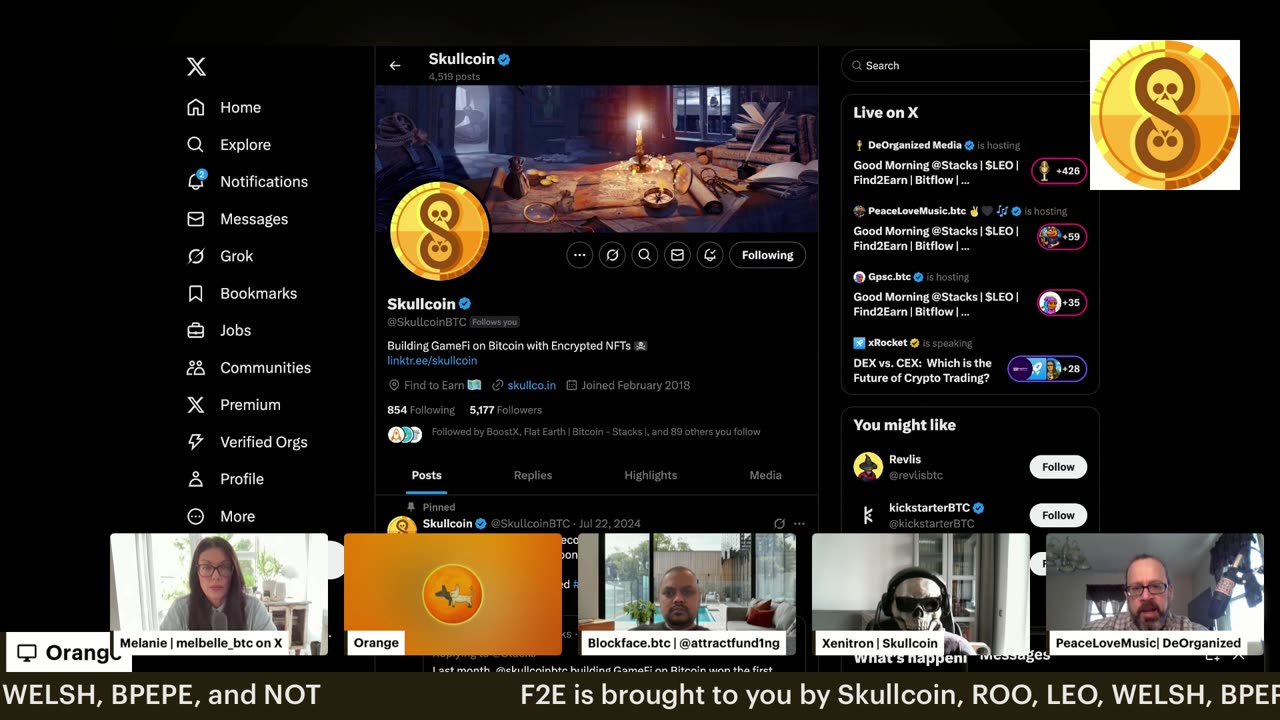Toggle post notifications bell for Skullcoin
The image size is (1280, 720).
click(710, 255)
